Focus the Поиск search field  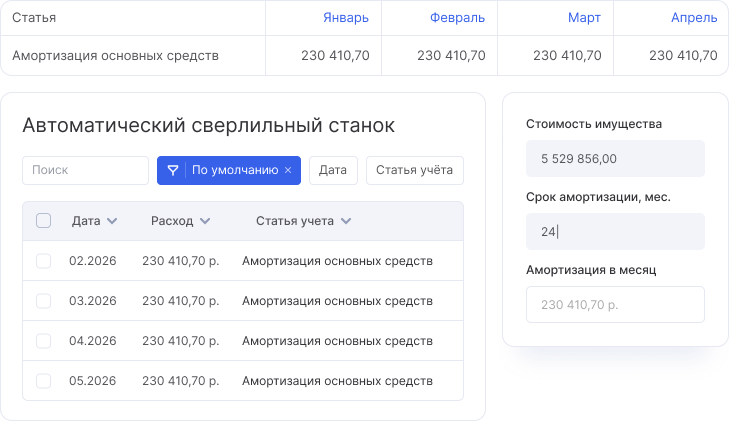pos(85,170)
